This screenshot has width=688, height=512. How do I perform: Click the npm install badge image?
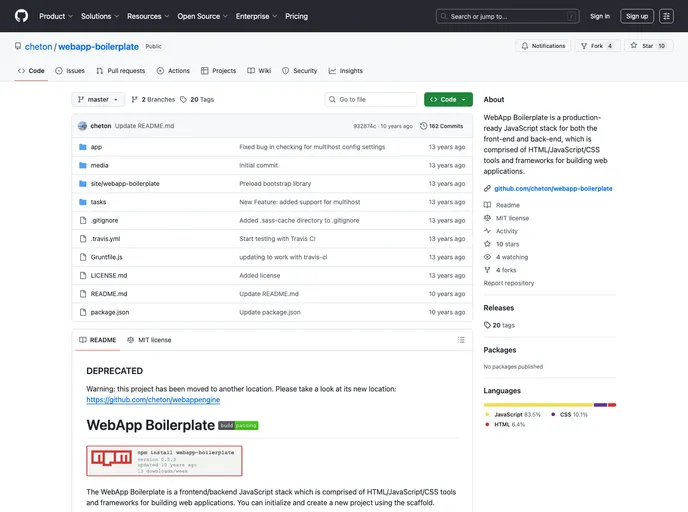coord(164,461)
